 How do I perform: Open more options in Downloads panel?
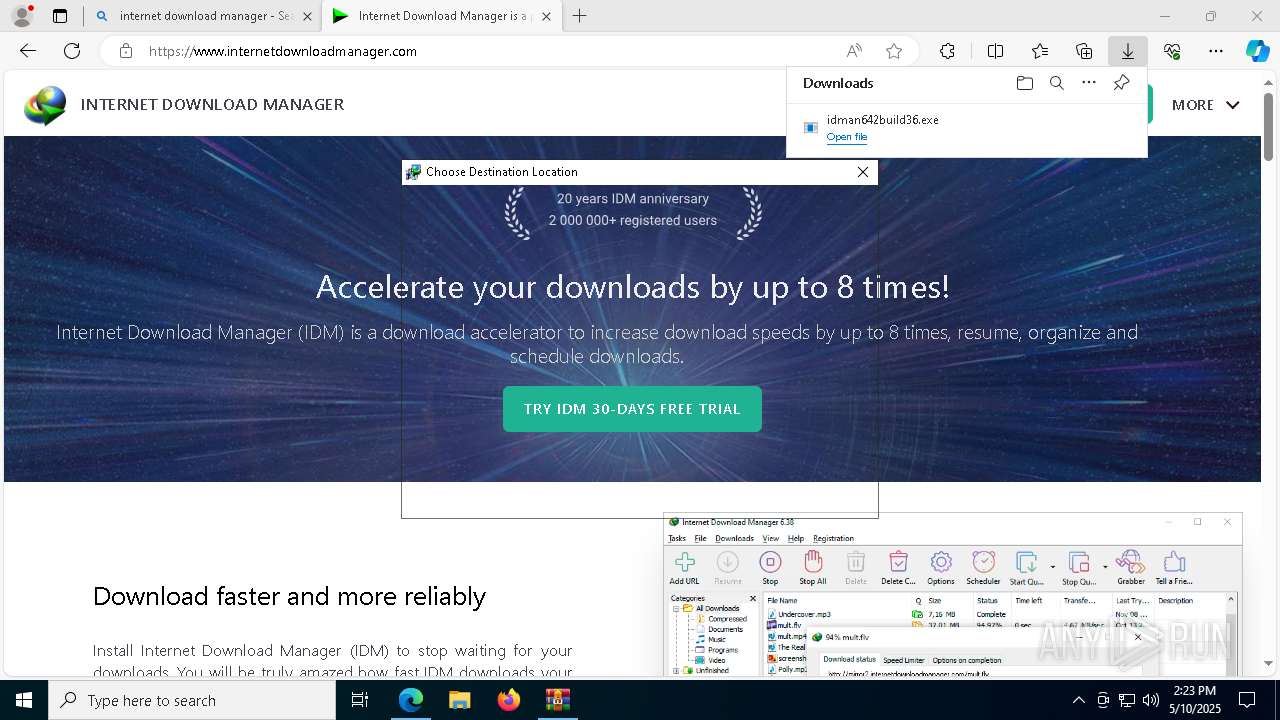(x=1089, y=83)
